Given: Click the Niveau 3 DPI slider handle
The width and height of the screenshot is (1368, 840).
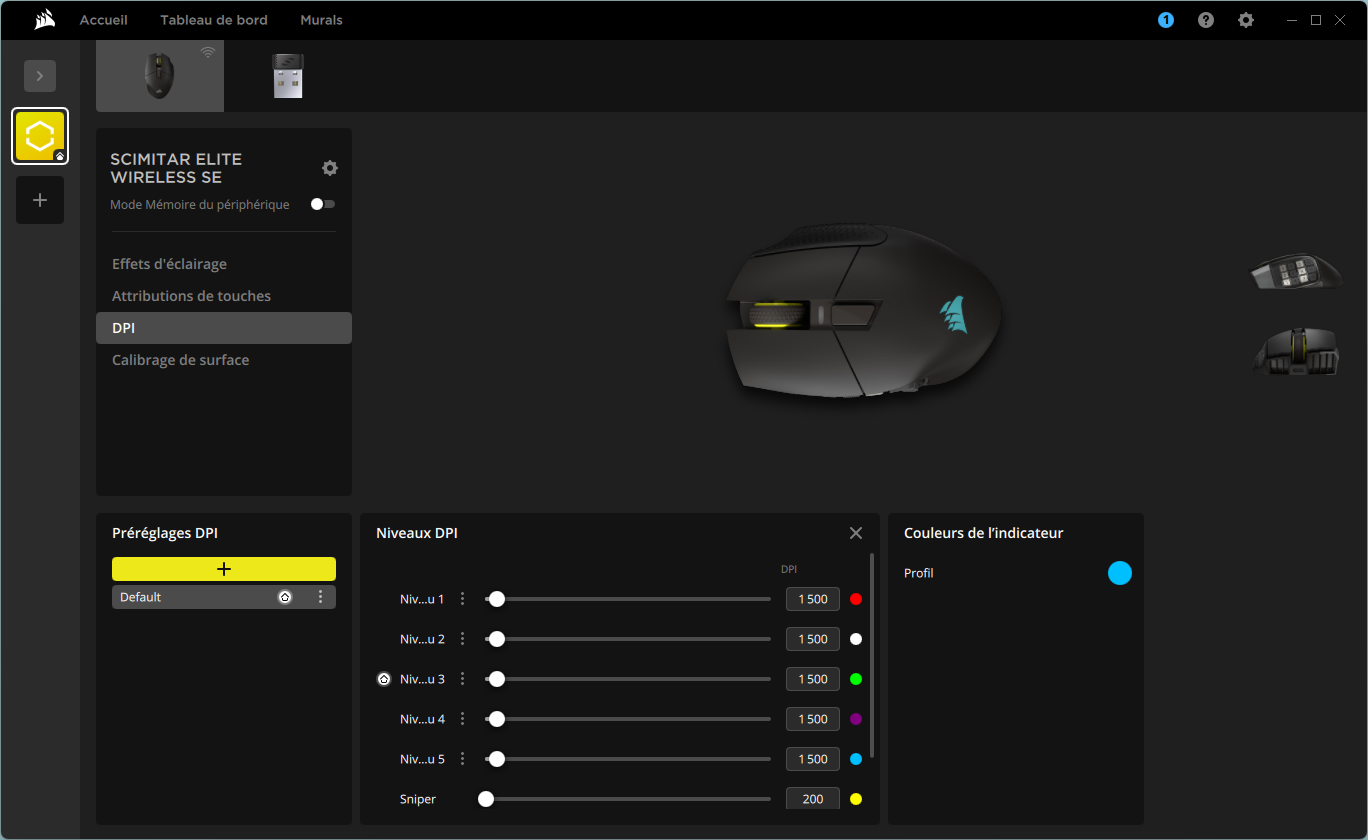Looking at the screenshot, I should point(496,679).
